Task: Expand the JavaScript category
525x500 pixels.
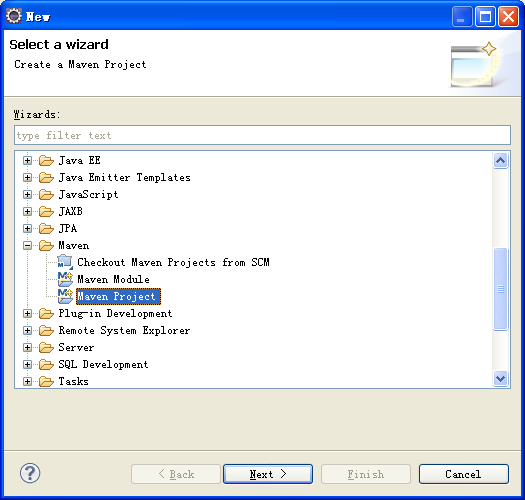Action: (x=27, y=195)
